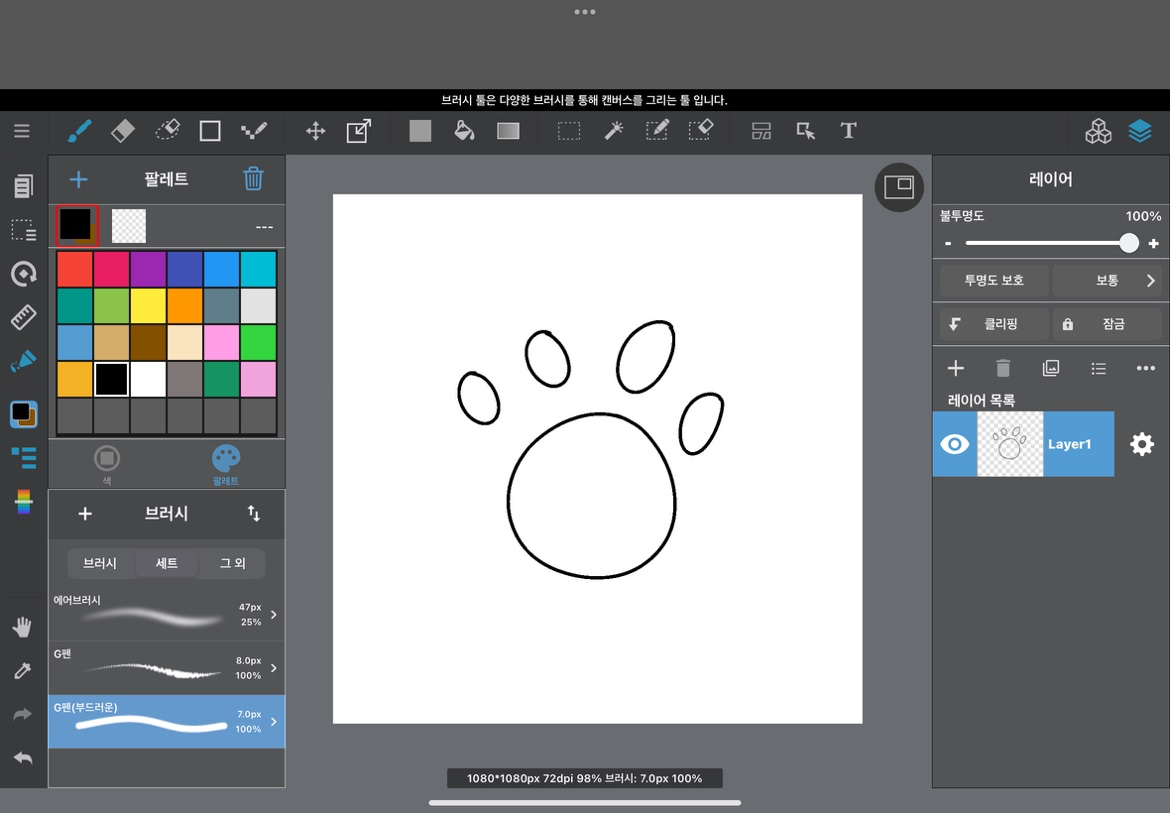Click the 클리핑 button
Screen dimensions: 1170x813
(994, 324)
